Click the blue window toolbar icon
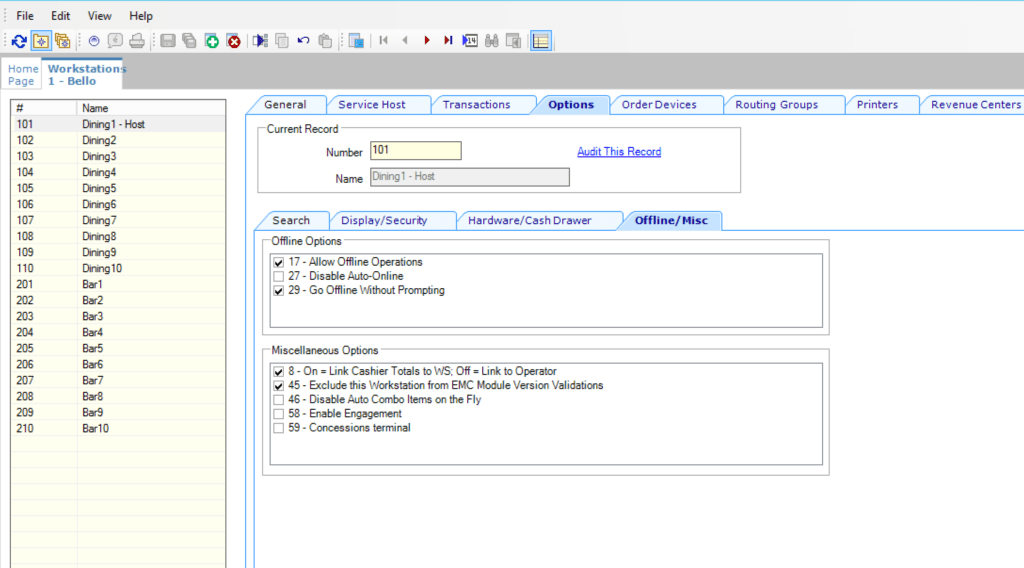Screen dimensions: 1024x568 tap(357, 41)
